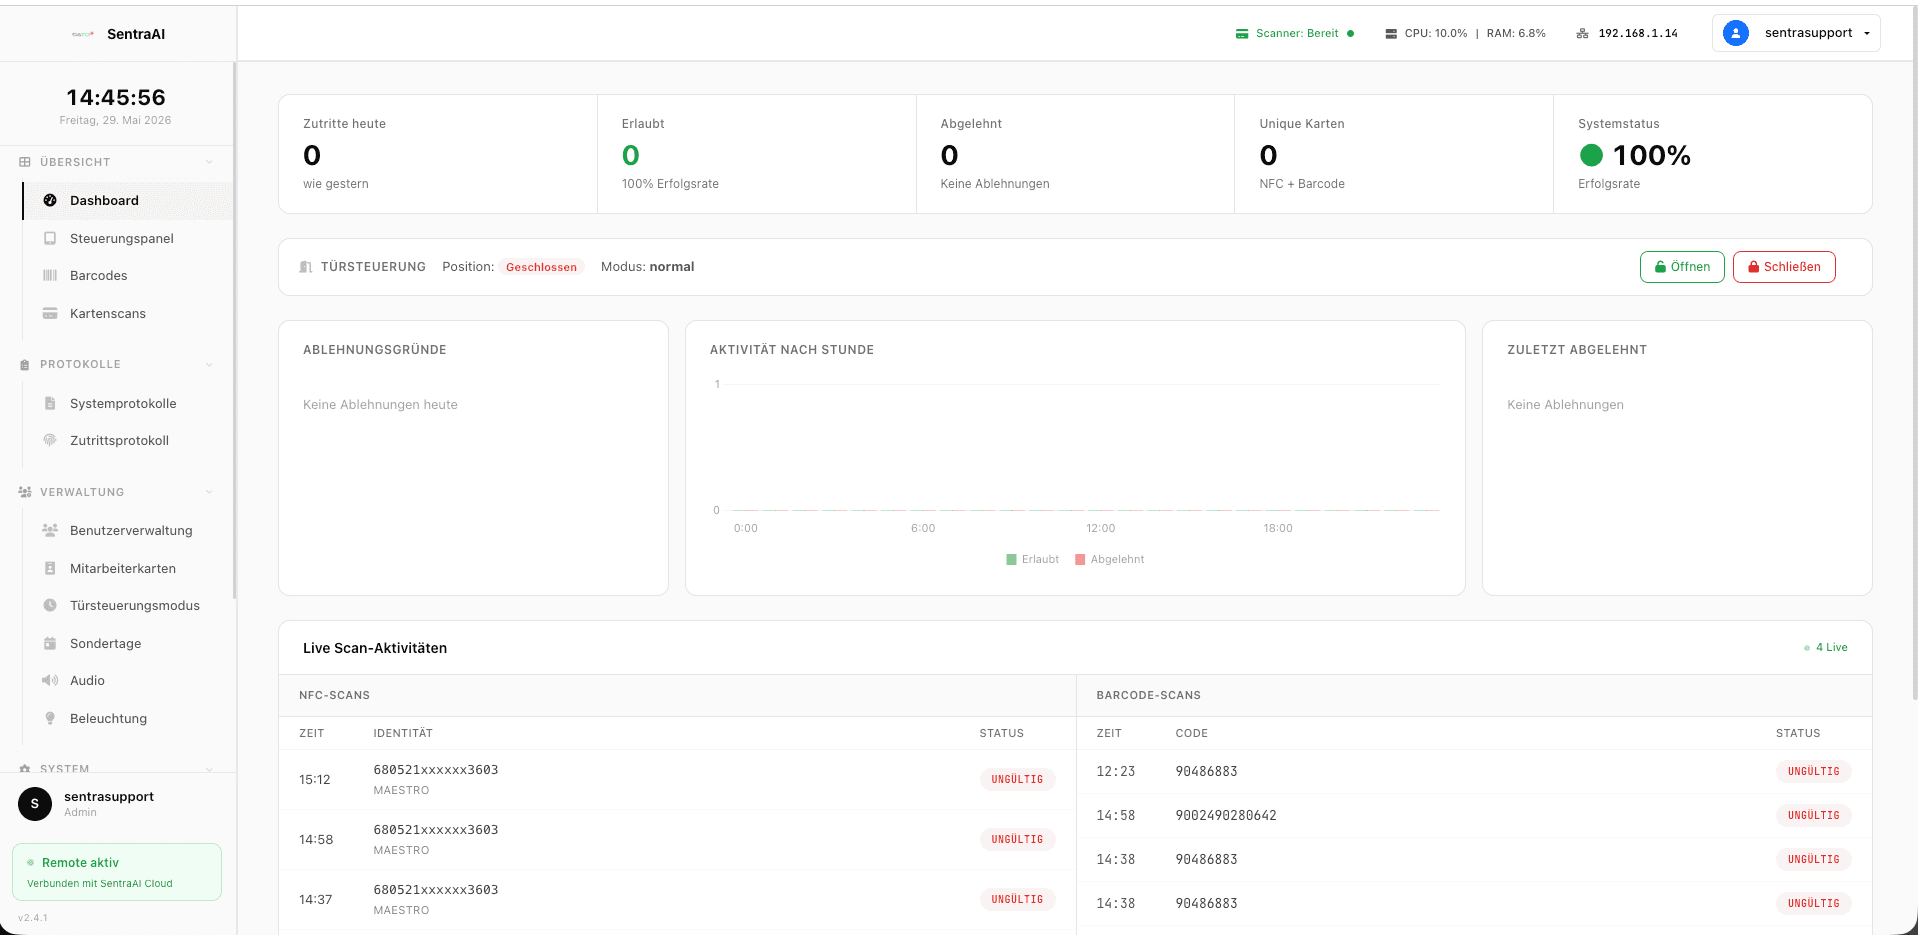Click the SentraAI logo icon
Image resolution: width=1918 pixels, height=935 pixels.
coord(83,34)
